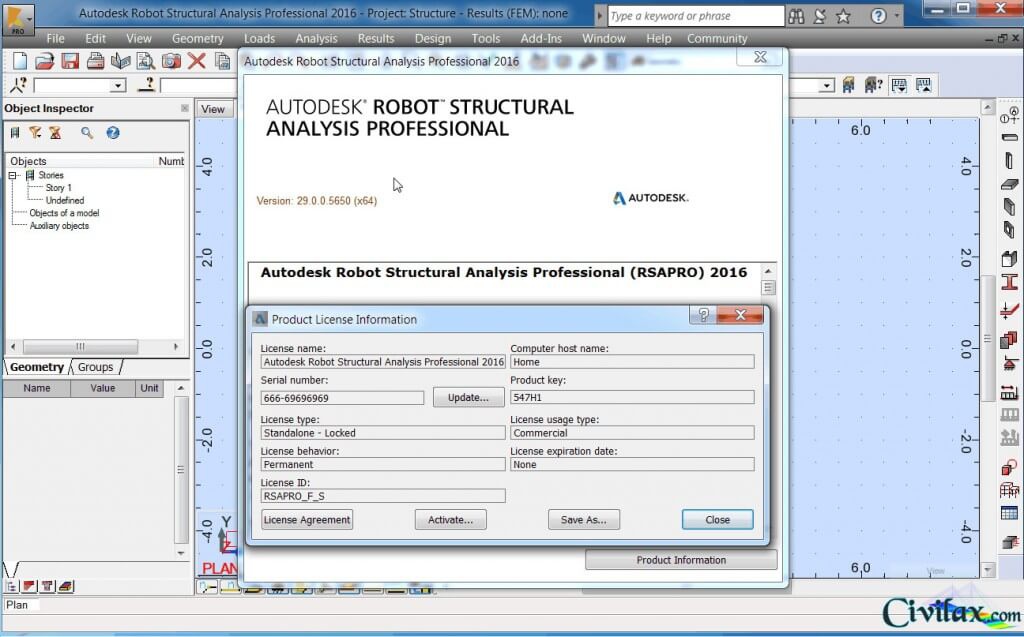The height and width of the screenshot is (637, 1024).
Task: Click the Serial number field
Action: 342,398
